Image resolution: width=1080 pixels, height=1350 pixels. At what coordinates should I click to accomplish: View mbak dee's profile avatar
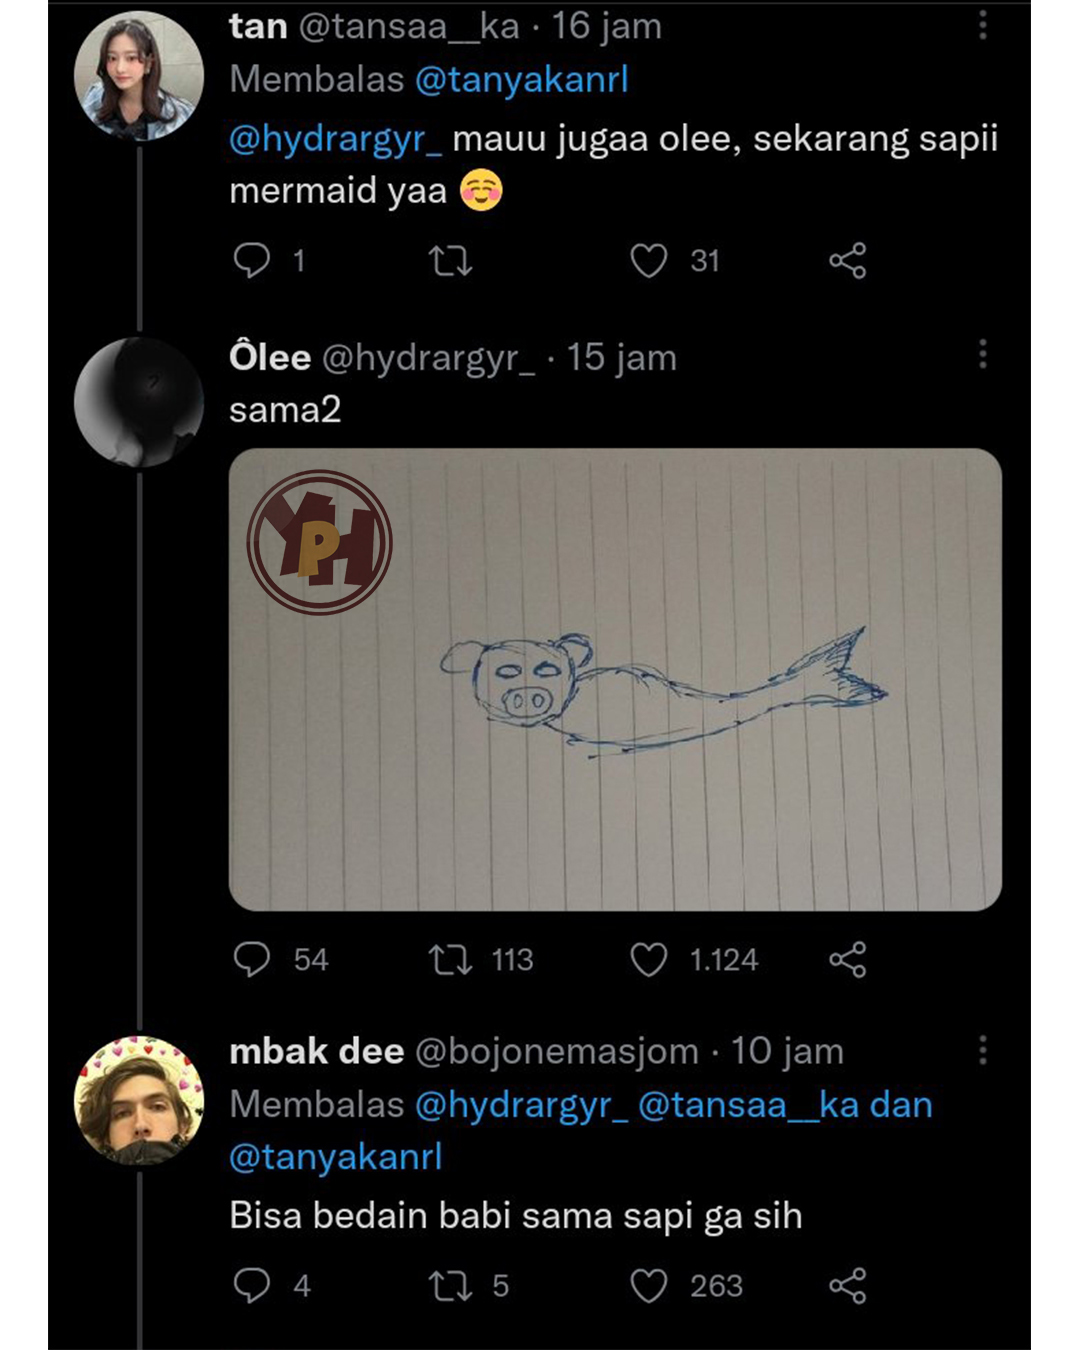(139, 1101)
